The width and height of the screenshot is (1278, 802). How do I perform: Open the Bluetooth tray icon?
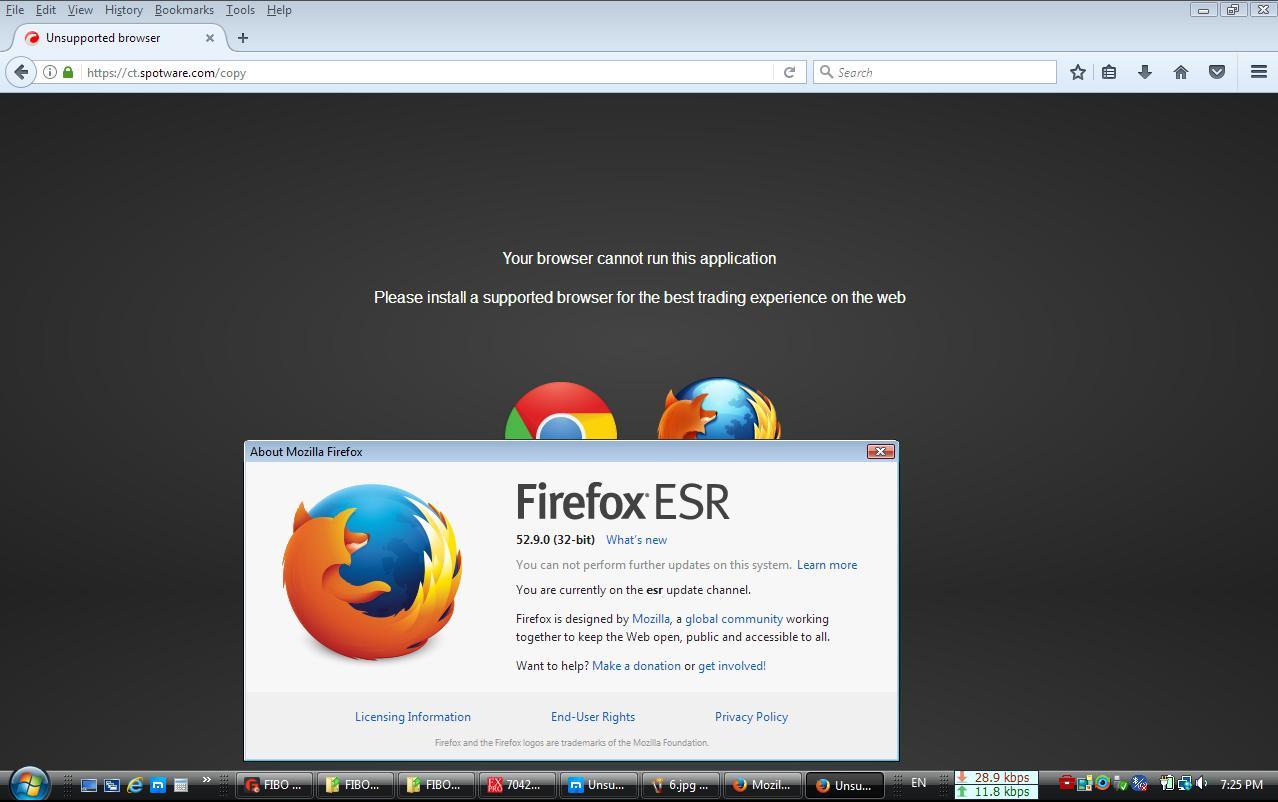click(1140, 783)
